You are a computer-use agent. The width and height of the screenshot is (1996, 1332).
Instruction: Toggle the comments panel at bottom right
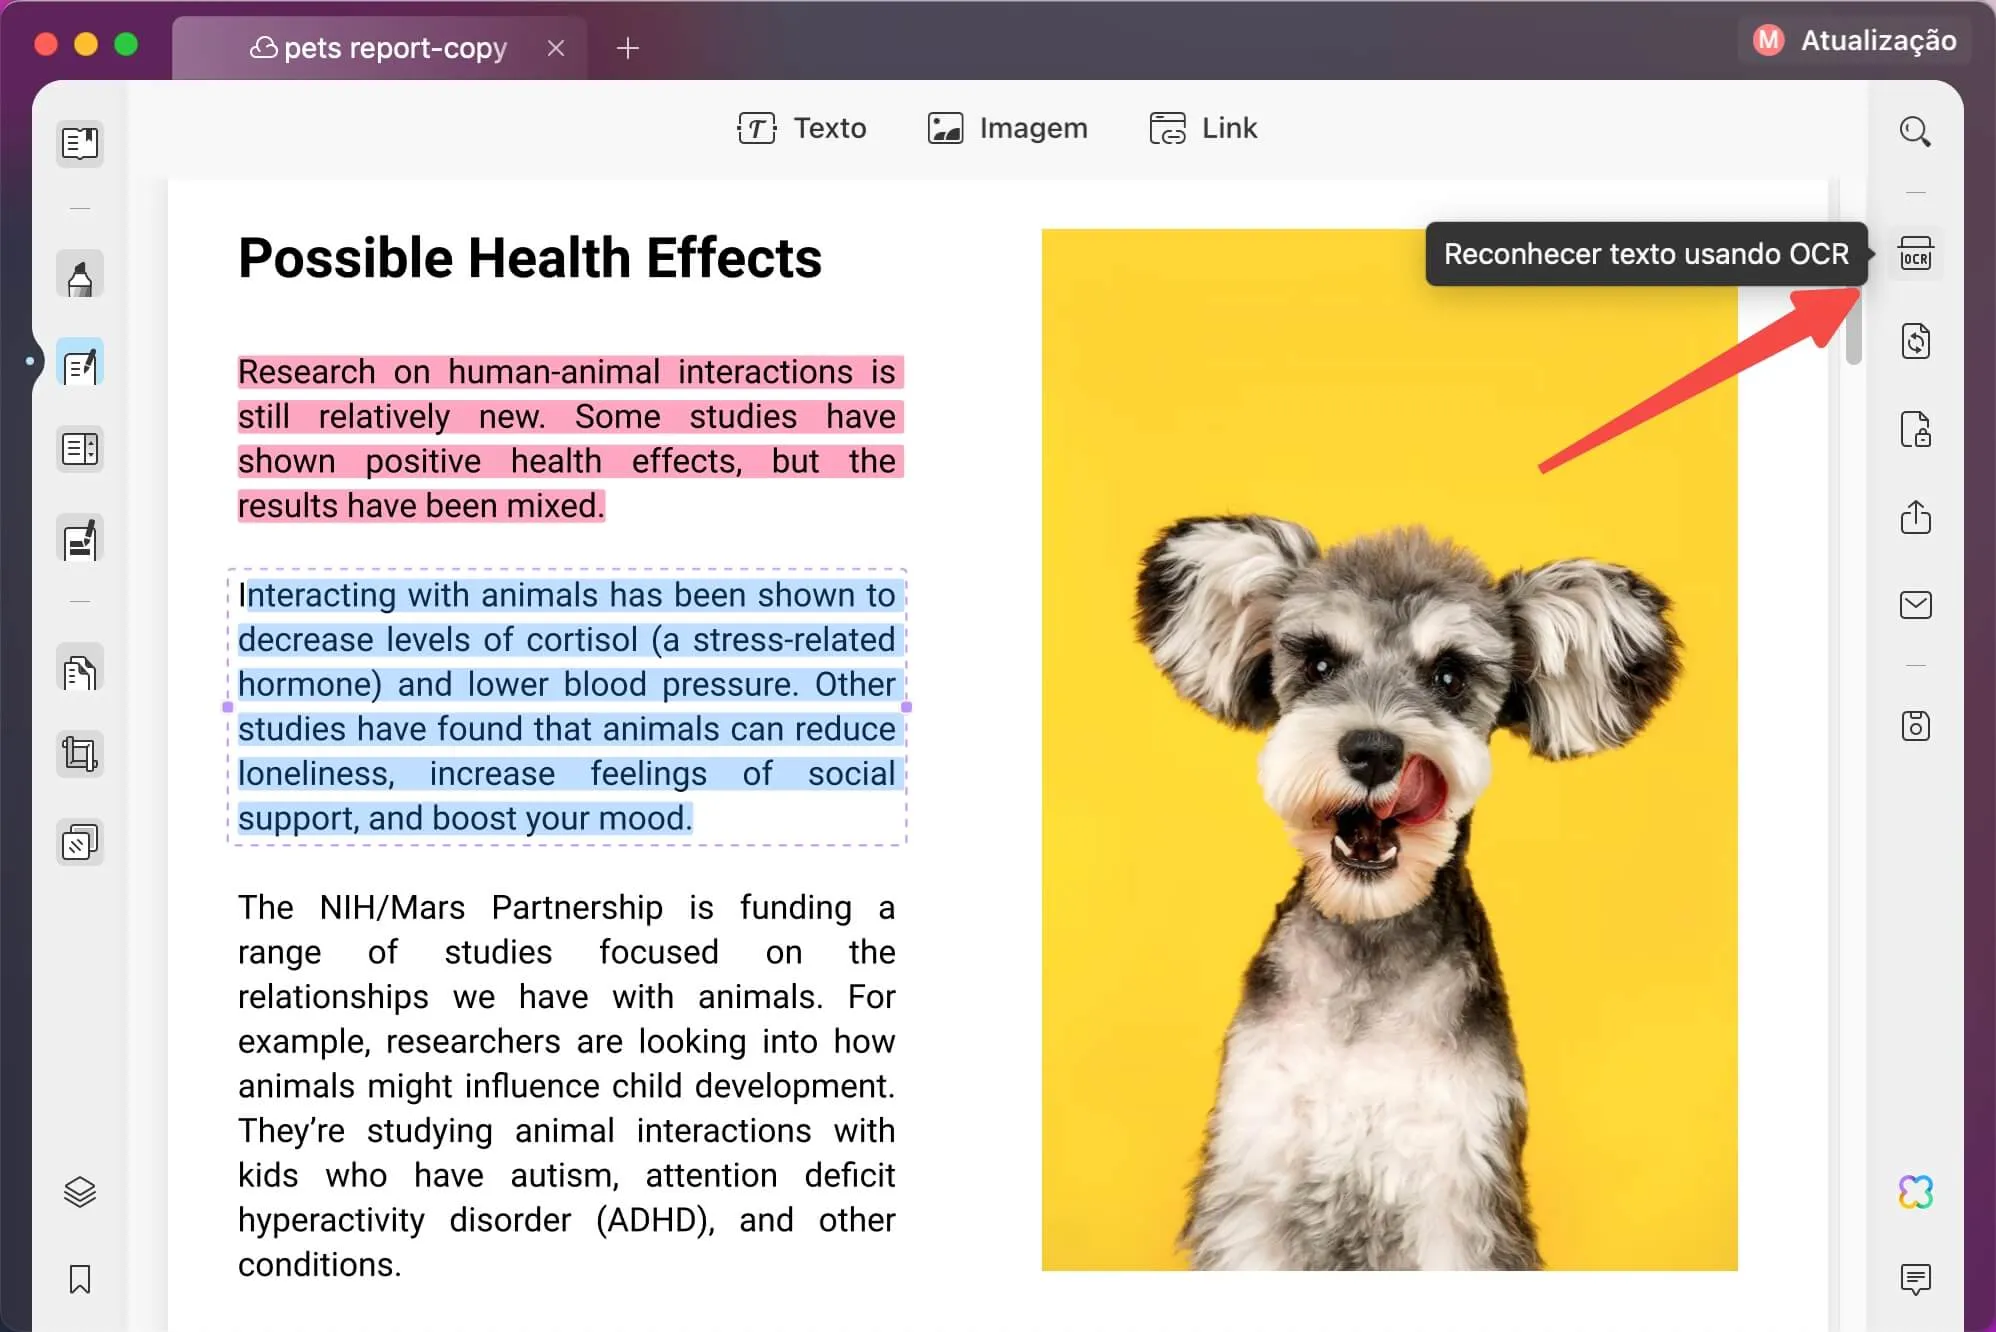point(1916,1278)
